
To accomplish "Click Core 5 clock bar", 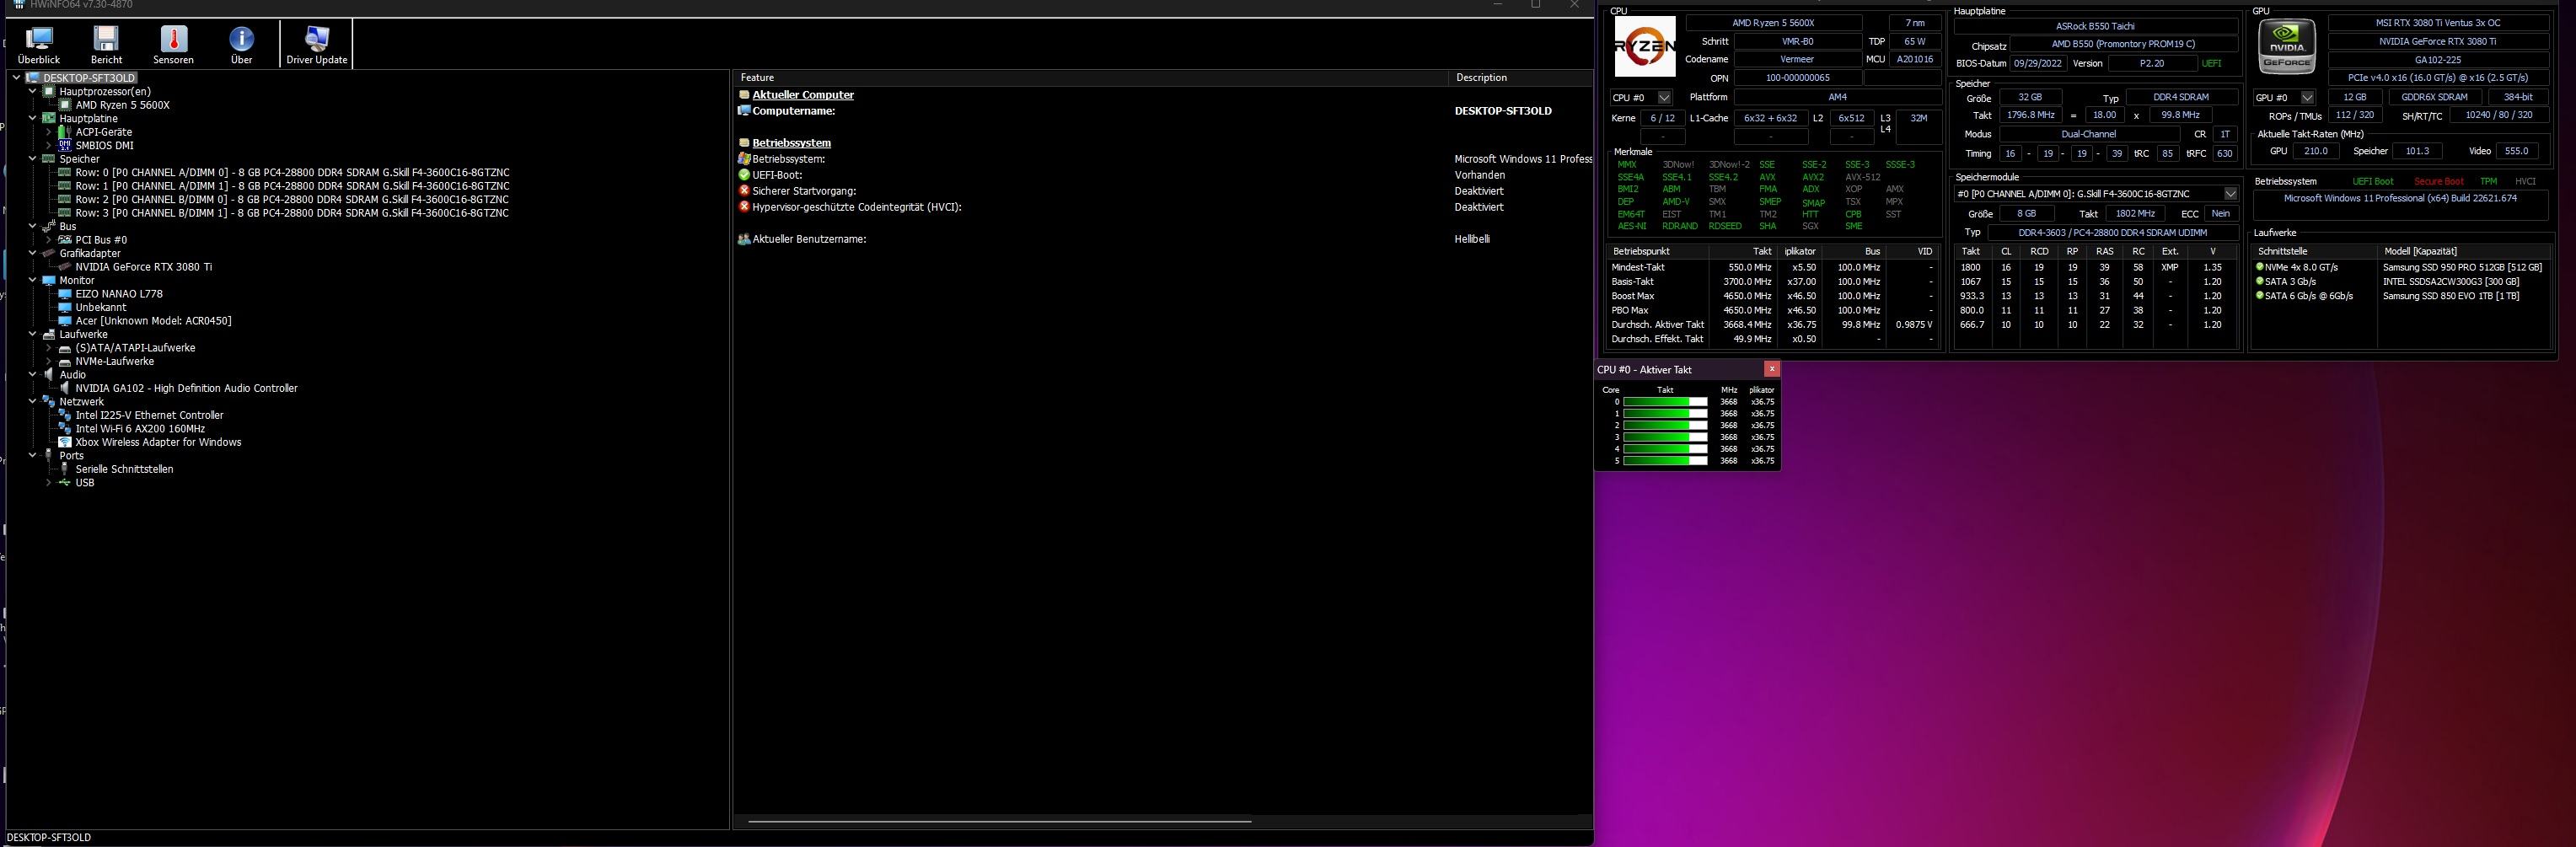I will [1665, 461].
